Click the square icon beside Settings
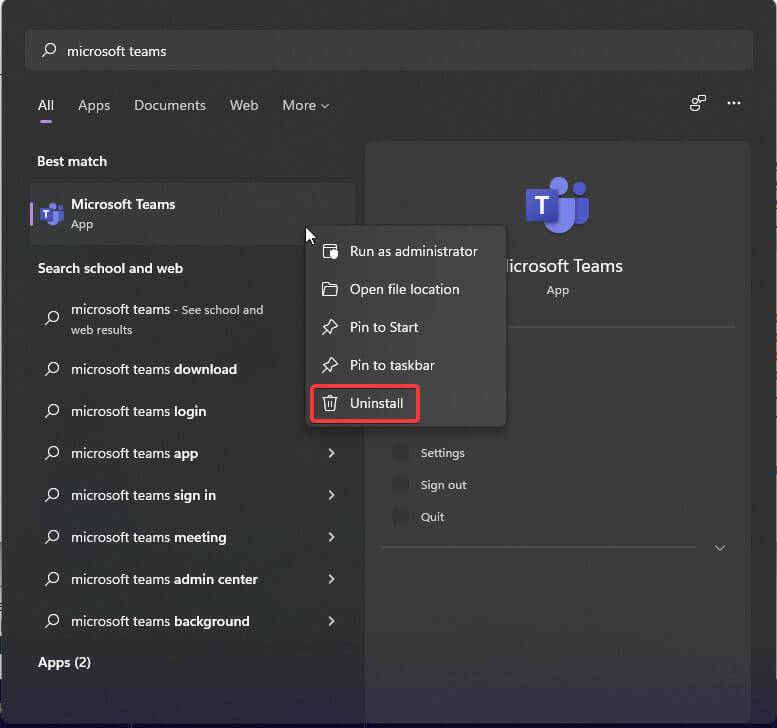The width and height of the screenshot is (777, 728). tap(401, 453)
